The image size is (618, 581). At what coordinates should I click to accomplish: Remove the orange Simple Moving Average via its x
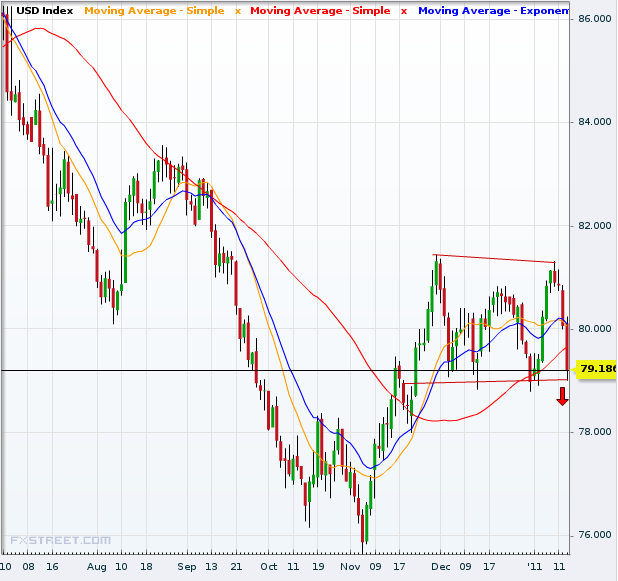(x=238, y=11)
